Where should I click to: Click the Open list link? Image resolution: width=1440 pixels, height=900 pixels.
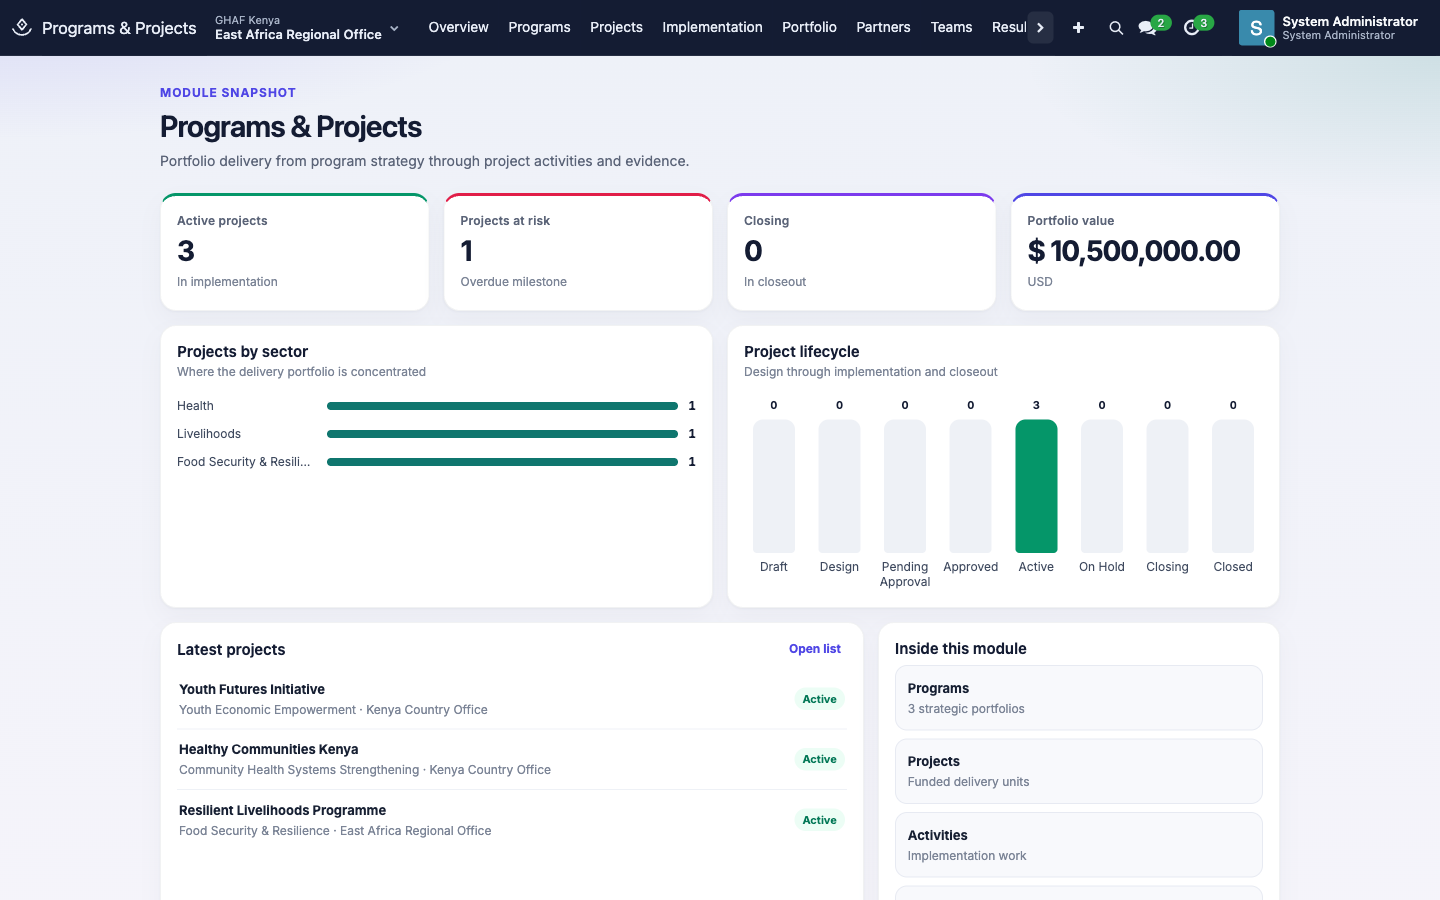(815, 649)
